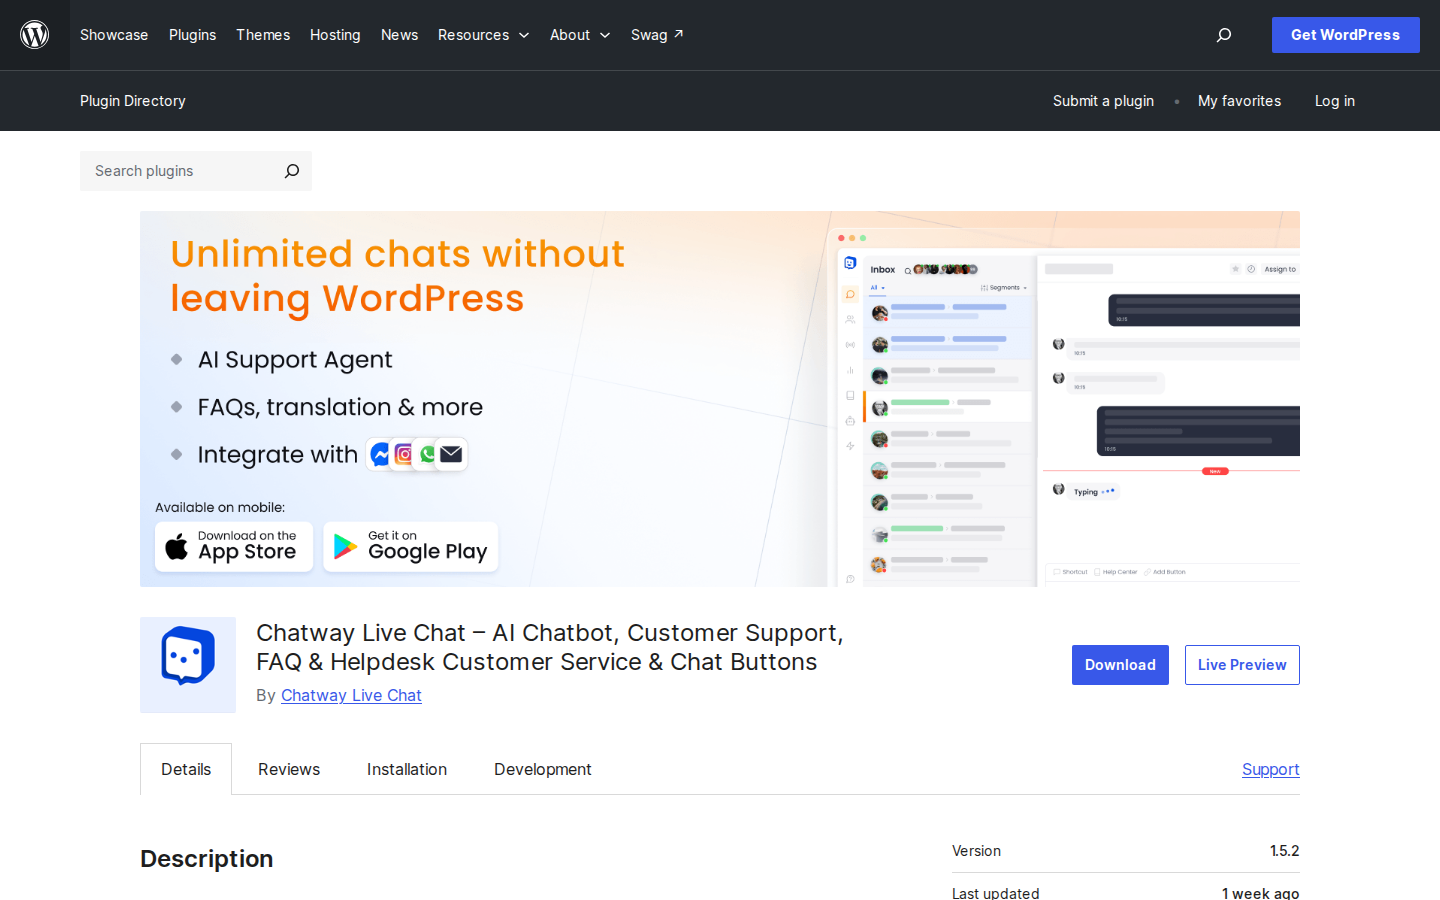
Task: Open My favorites link
Action: tap(1239, 101)
